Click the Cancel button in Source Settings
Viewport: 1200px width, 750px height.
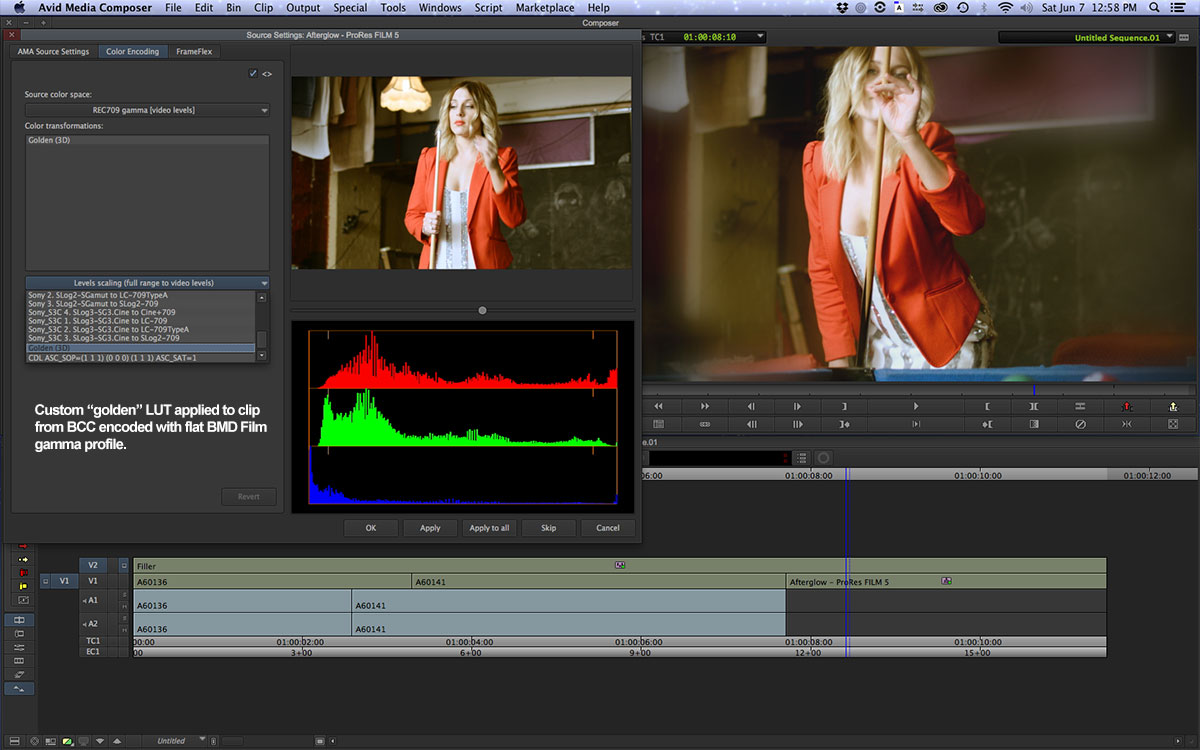pos(608,527)
